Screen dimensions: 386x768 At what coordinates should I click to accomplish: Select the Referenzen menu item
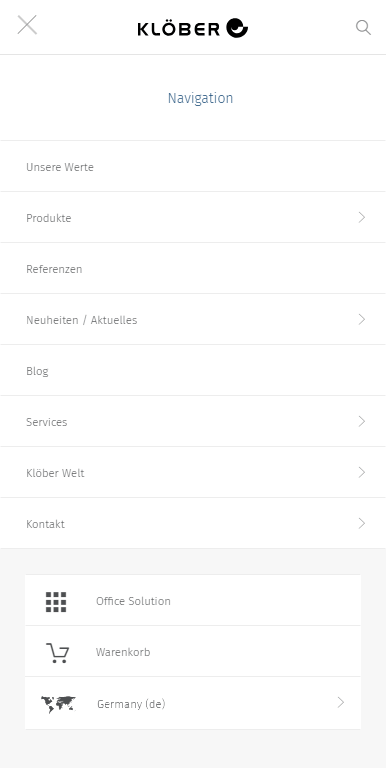[54, 269]
